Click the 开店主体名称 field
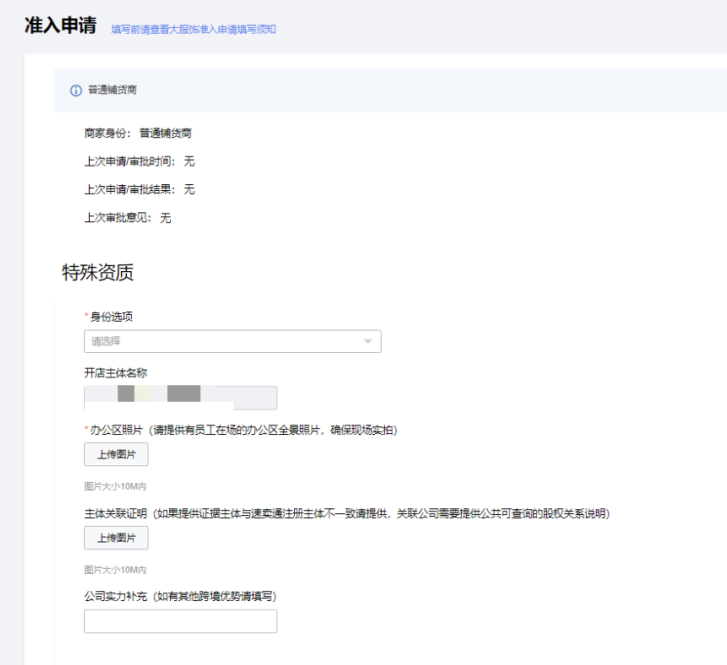The height and width of the screenshot is (665, 727). tap(180, 397)
